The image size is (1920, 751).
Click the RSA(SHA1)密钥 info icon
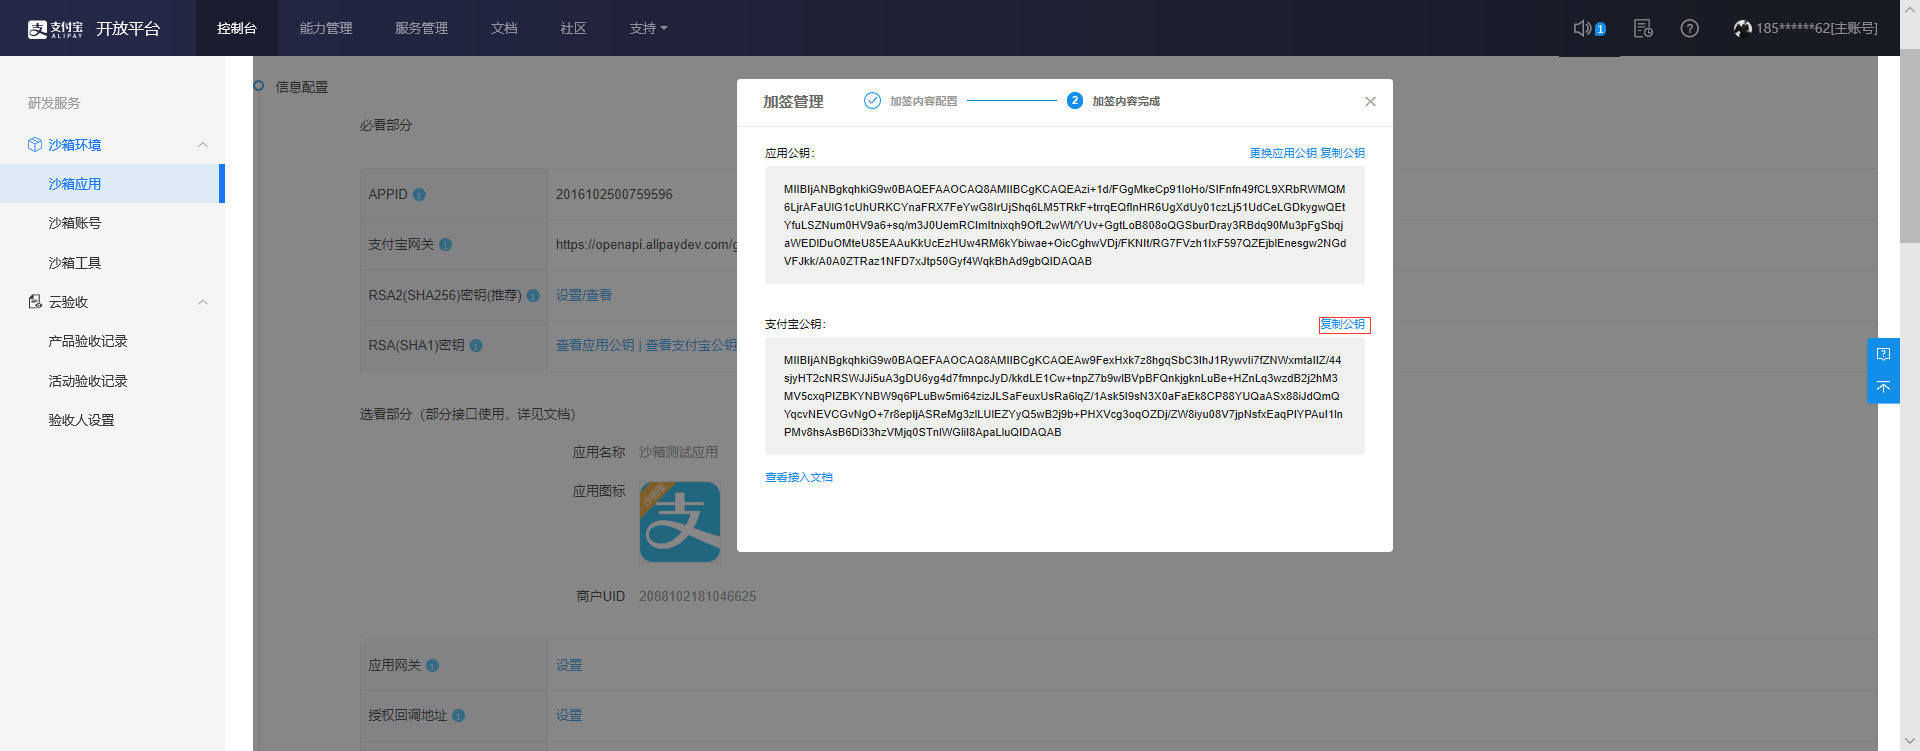476,346
